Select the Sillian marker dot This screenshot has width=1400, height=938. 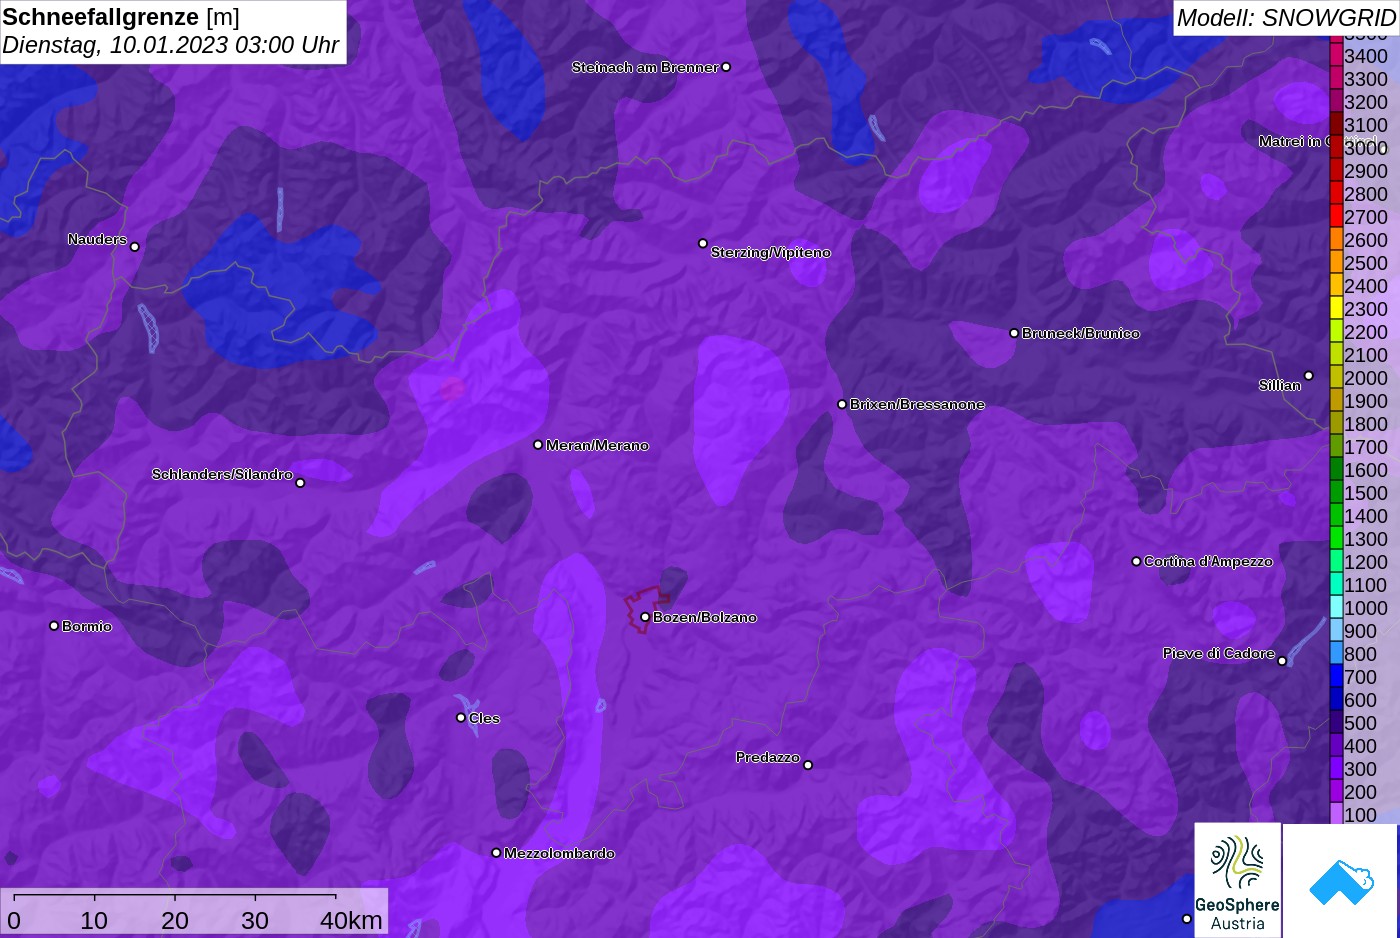coord(1309,376)
